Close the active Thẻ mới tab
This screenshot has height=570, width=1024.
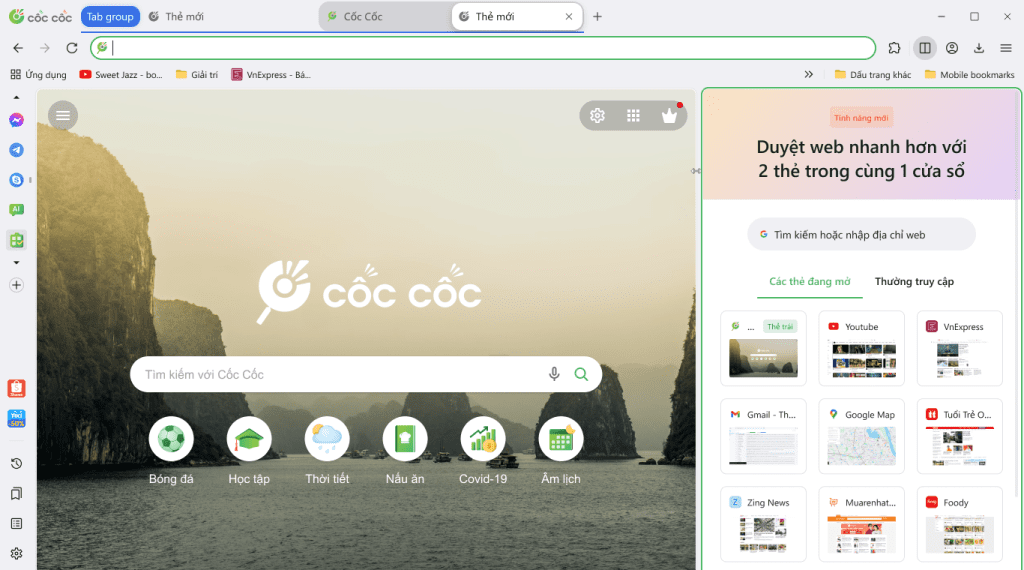[569, 17]
